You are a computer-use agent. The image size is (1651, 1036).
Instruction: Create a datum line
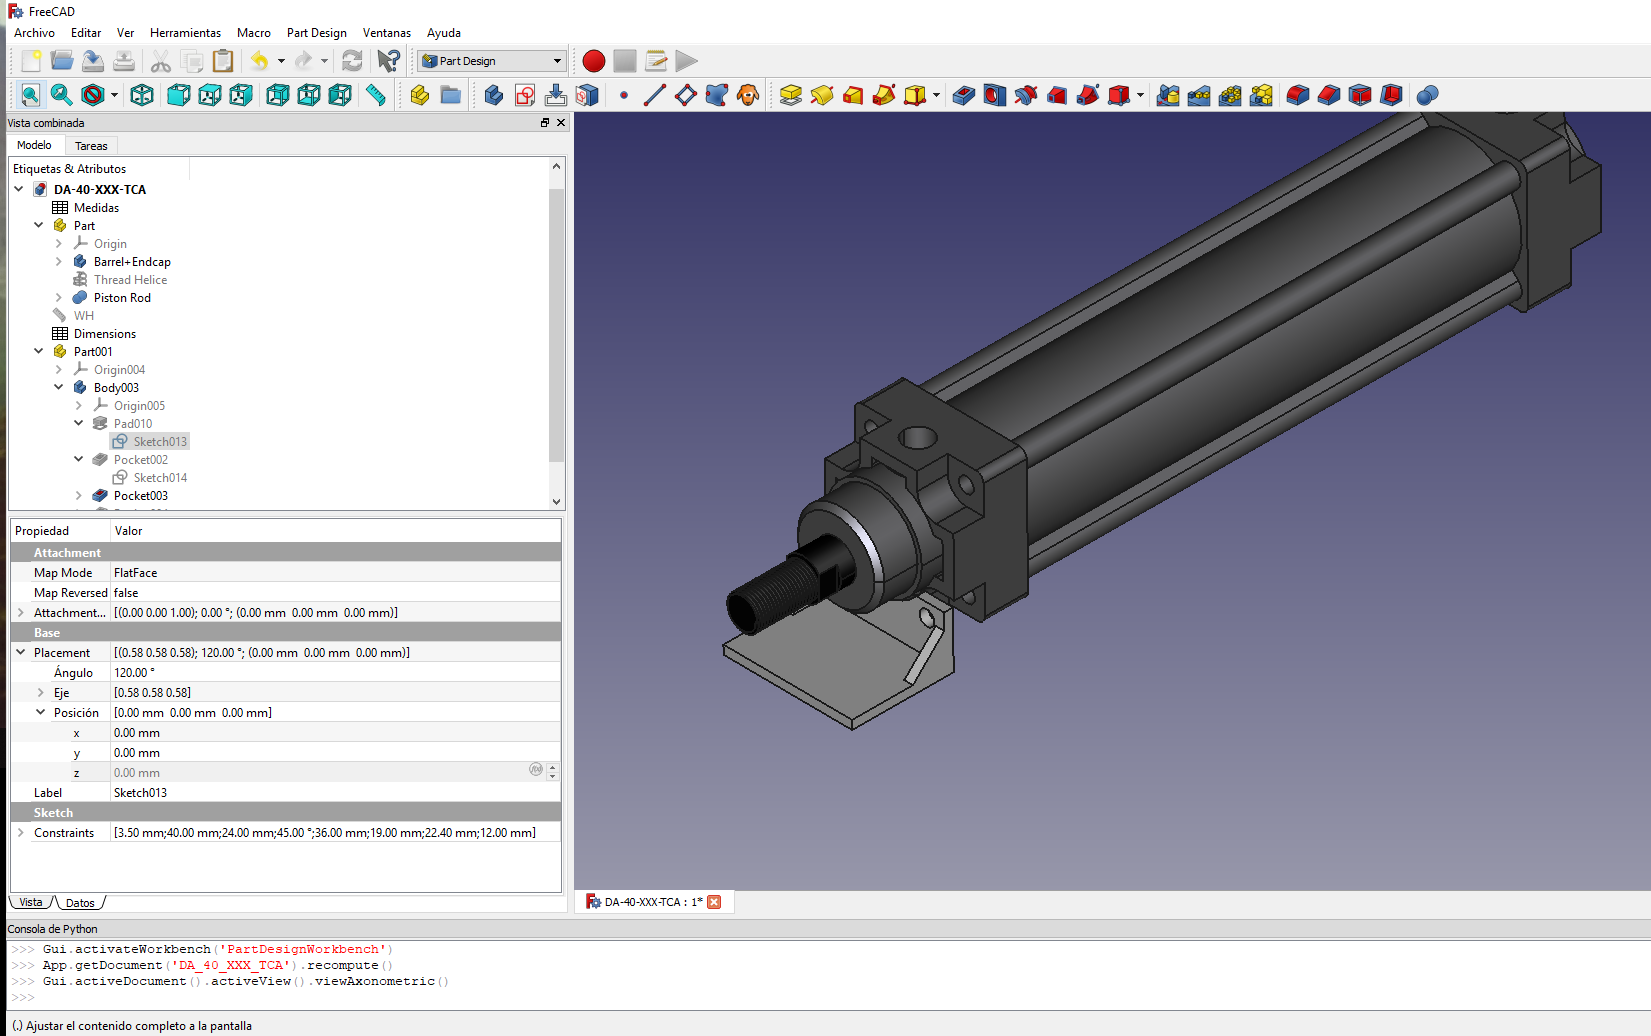tap(655, 95)
